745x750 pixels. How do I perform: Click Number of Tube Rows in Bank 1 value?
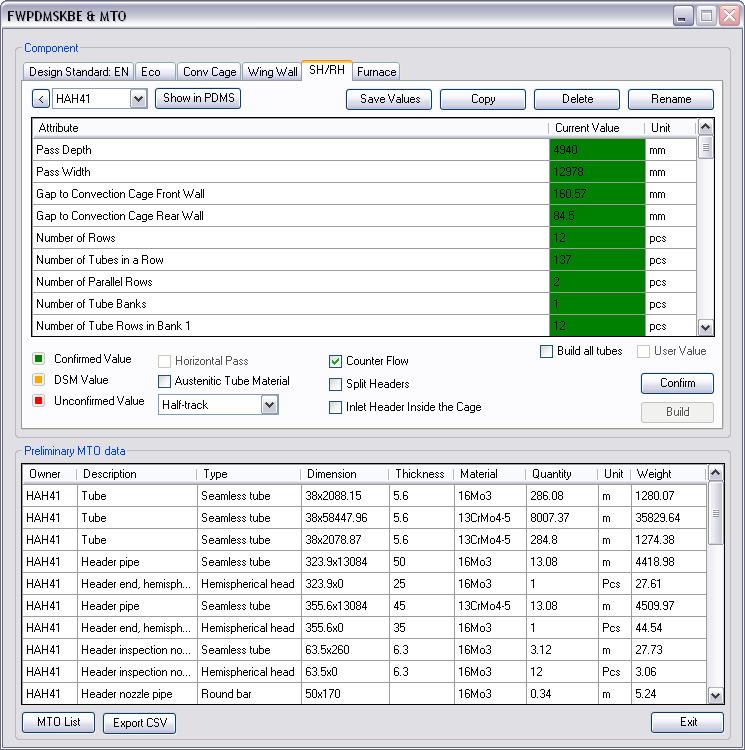pos(597,326)
